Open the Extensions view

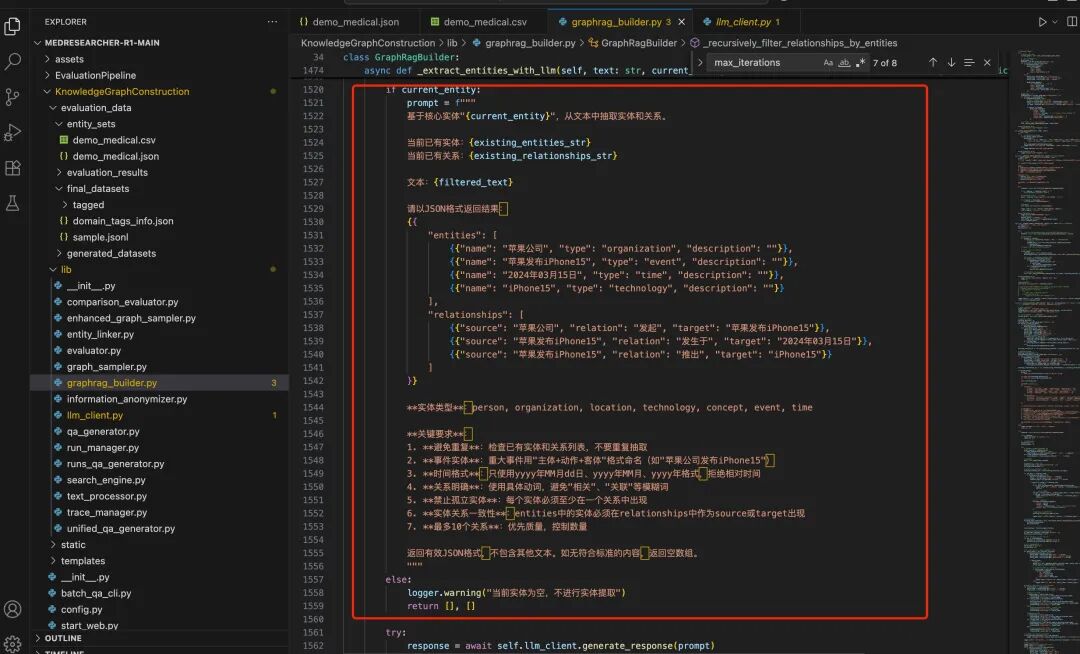coord(12,168)
